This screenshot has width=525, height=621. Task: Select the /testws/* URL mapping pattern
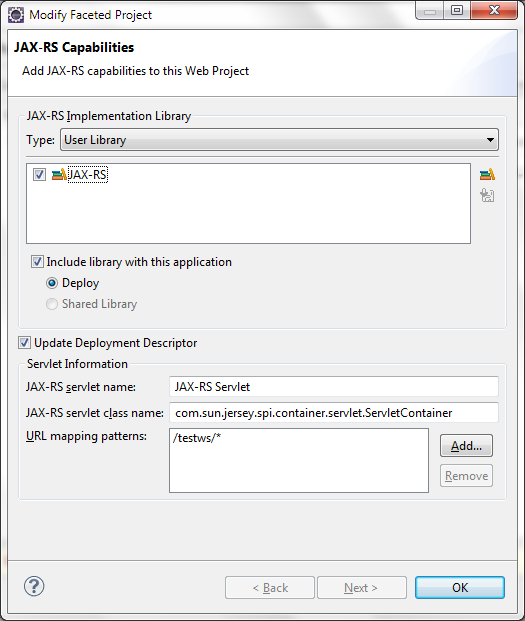click(197, 438)
